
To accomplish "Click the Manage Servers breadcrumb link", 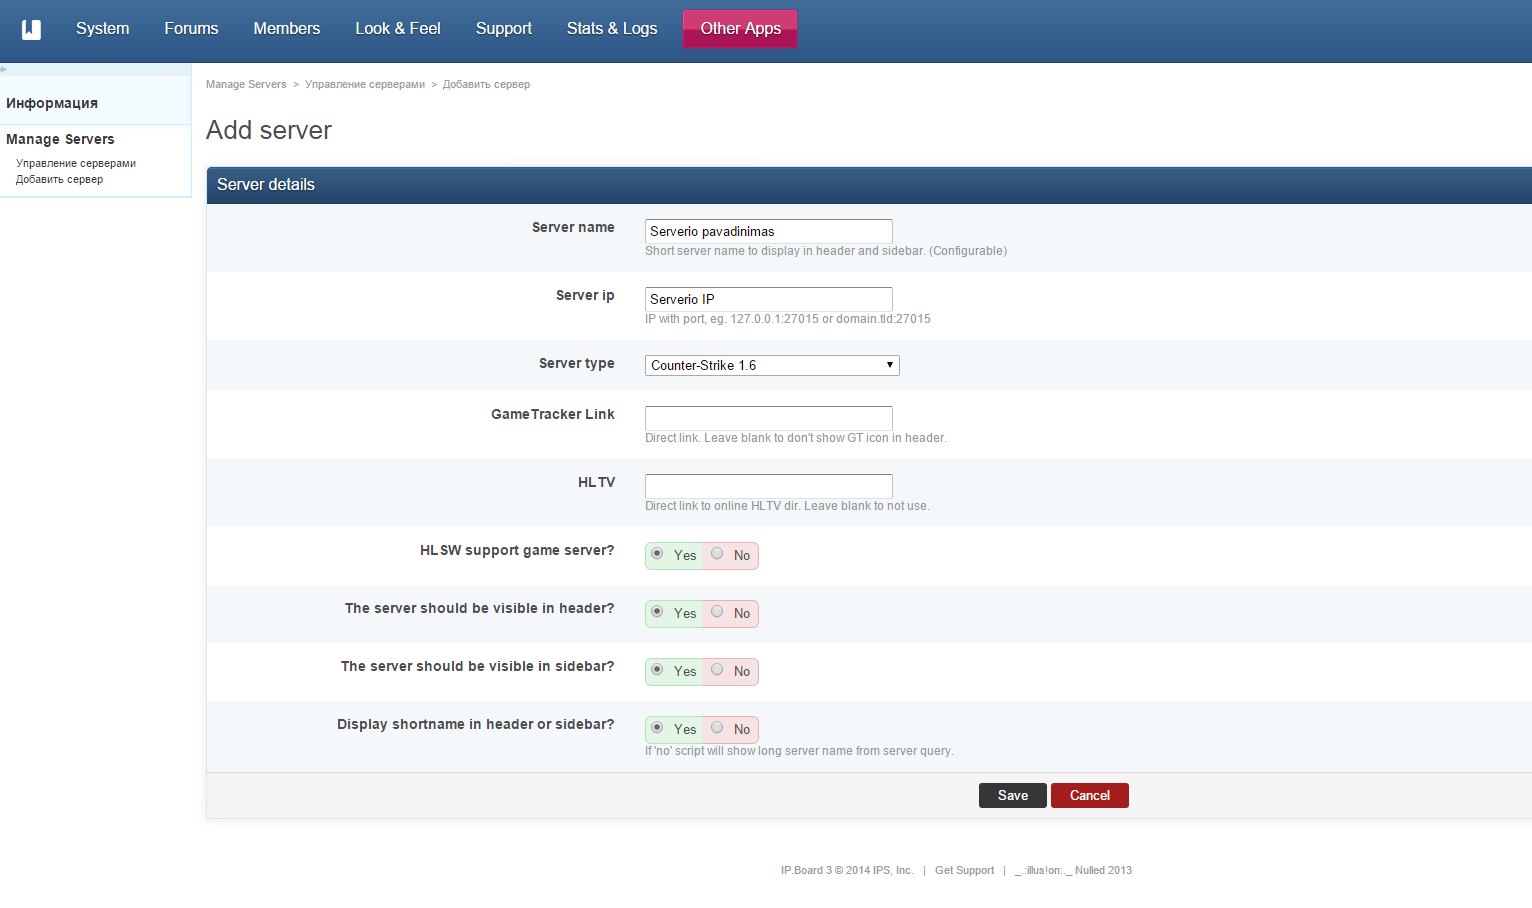I will click(x=246, y=84).
